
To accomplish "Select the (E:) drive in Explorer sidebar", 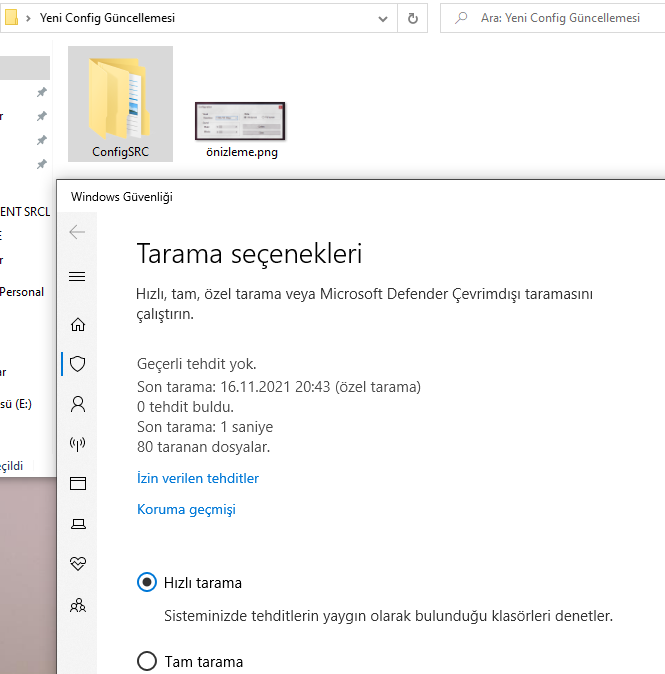I will (16, 404).
